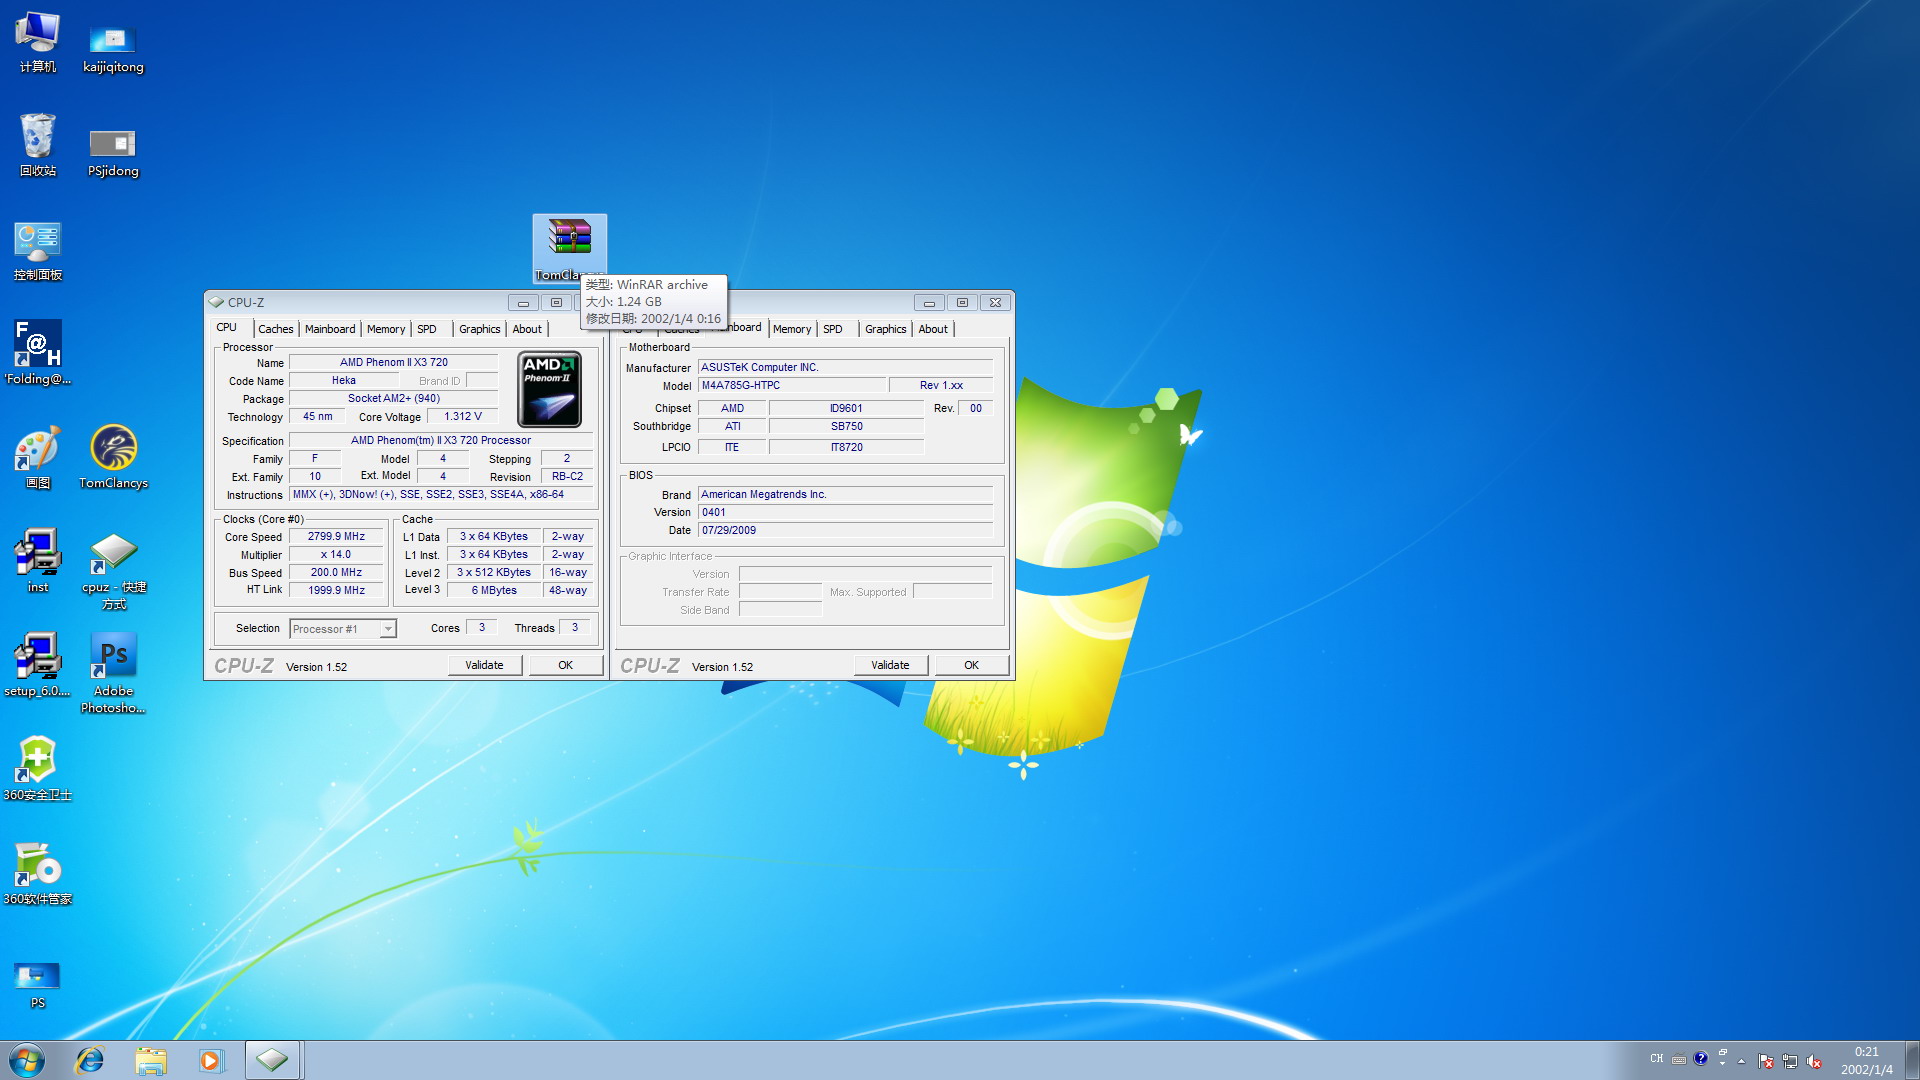
Task: Open Windows Explorer folder taskbar icon
Action: pyautogui.click(x=151, y=1060)
